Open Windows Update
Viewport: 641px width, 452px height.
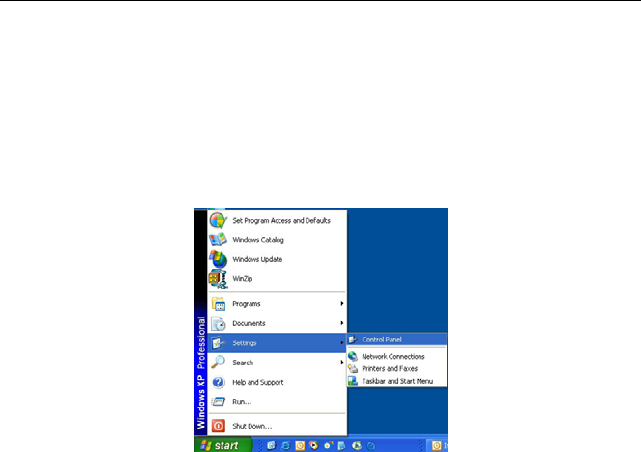[x=277, y=260]
